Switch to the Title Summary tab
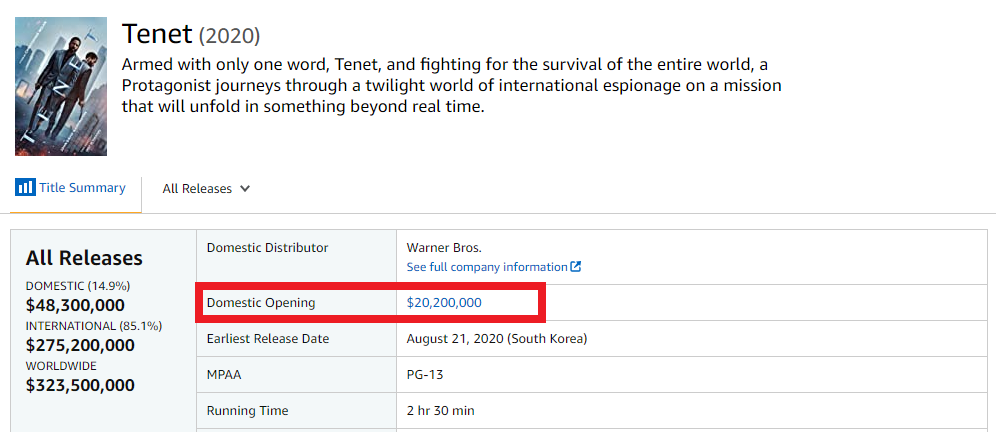The height and width of the screenshot is (432, 996). [82, 188]
